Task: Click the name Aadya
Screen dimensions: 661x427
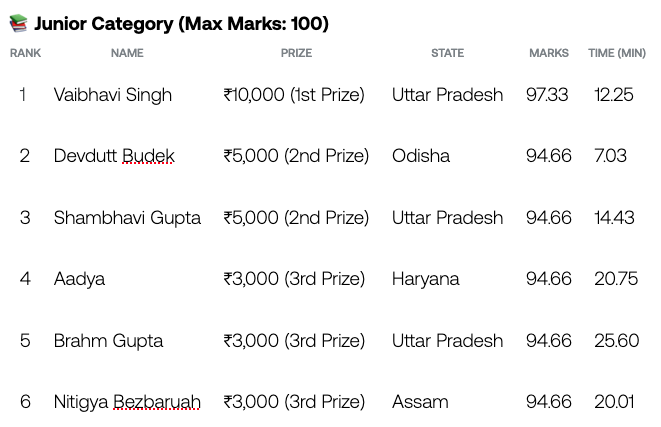Action: (x=79, y=279)
